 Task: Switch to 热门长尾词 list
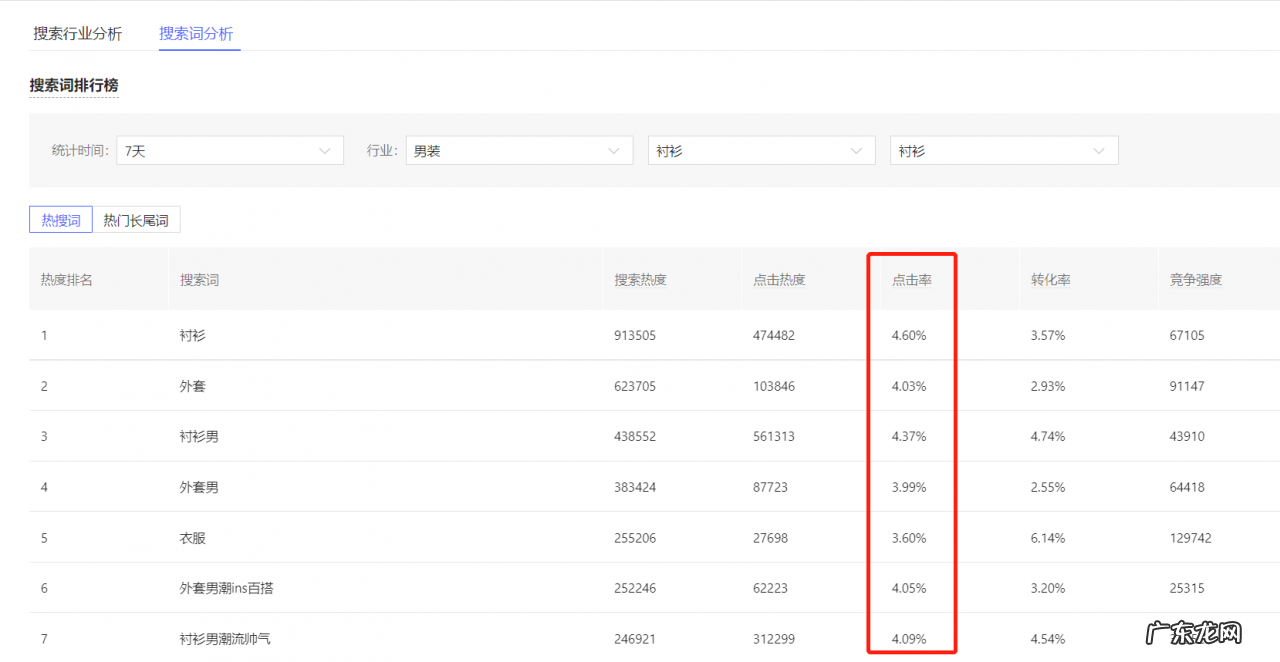click(x=136, y=220)
